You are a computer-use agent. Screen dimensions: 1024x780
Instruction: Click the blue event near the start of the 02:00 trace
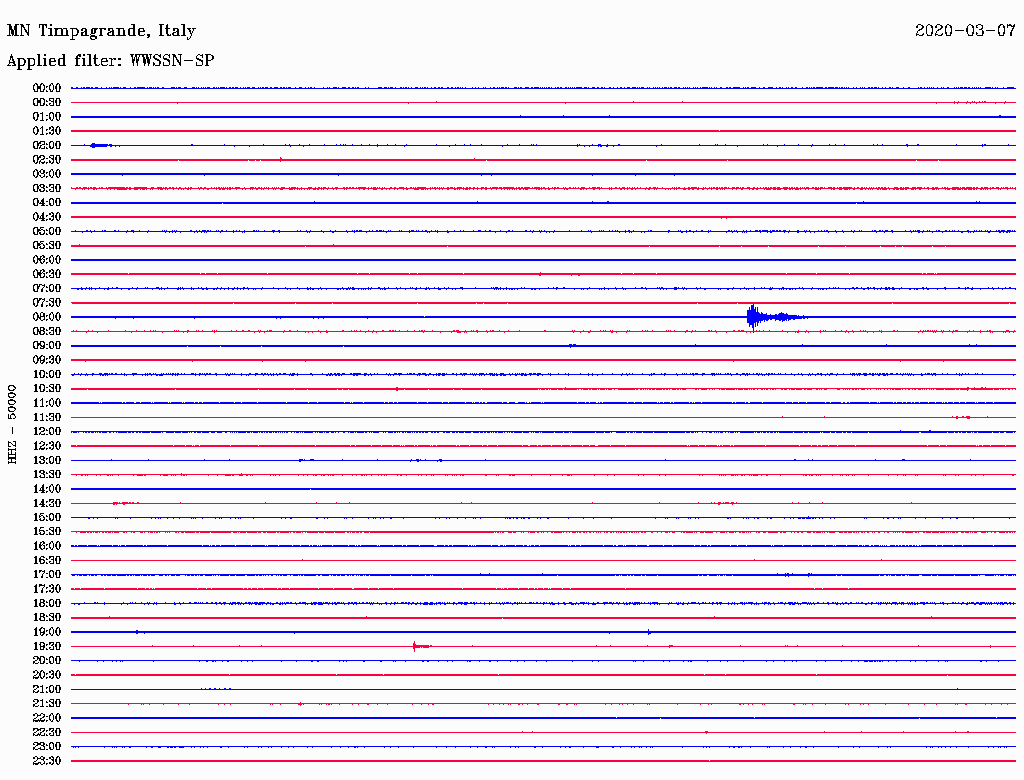tap(101, 145)
